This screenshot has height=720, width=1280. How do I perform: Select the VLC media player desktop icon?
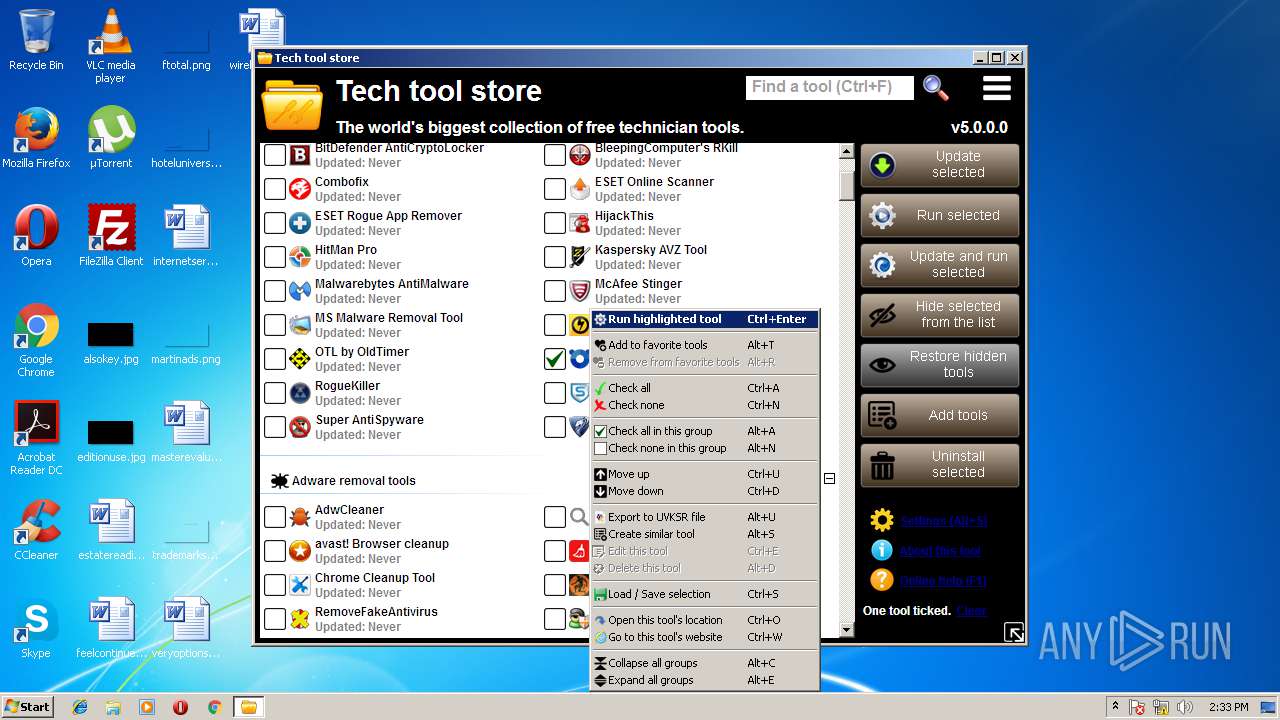(x=110, y=46)
